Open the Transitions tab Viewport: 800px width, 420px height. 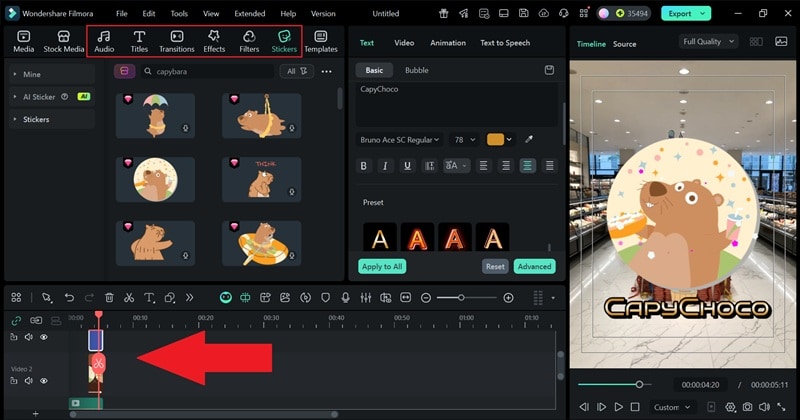(x=177, y=41)
